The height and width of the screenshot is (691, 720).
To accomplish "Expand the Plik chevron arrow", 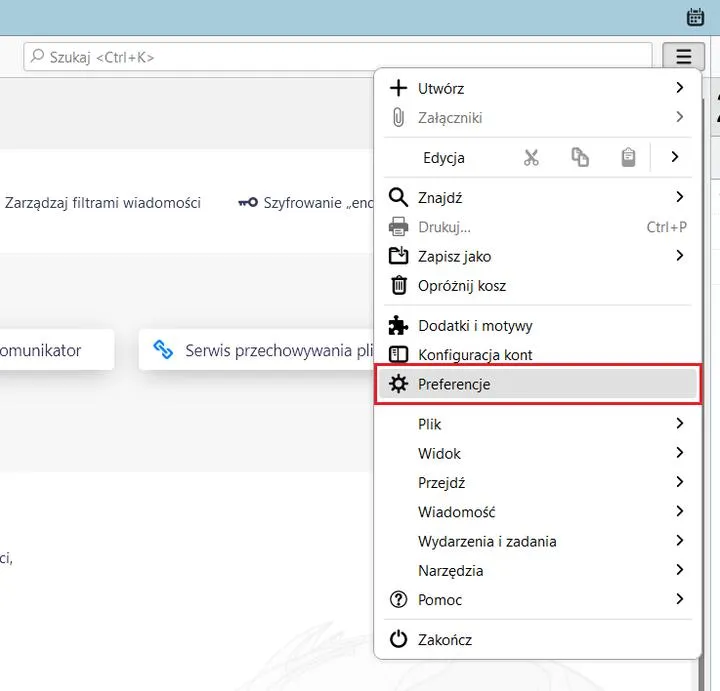I will 680,423.
